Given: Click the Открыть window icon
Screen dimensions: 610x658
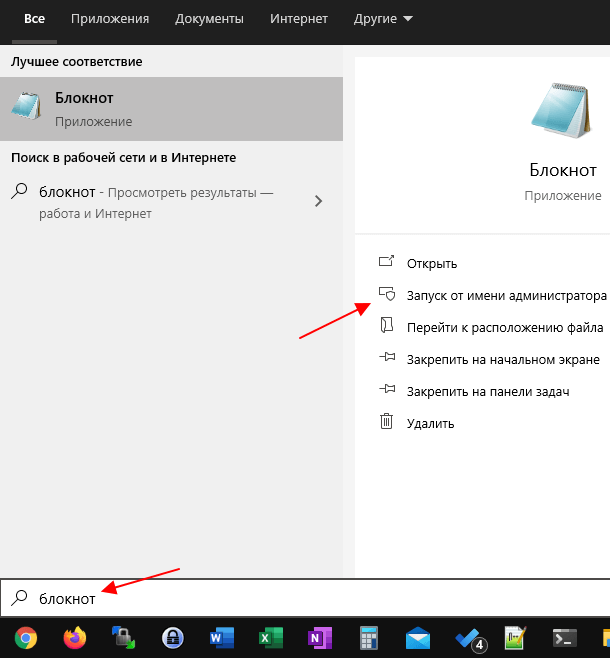Looking at the screenshot, I should click(386, 261).
